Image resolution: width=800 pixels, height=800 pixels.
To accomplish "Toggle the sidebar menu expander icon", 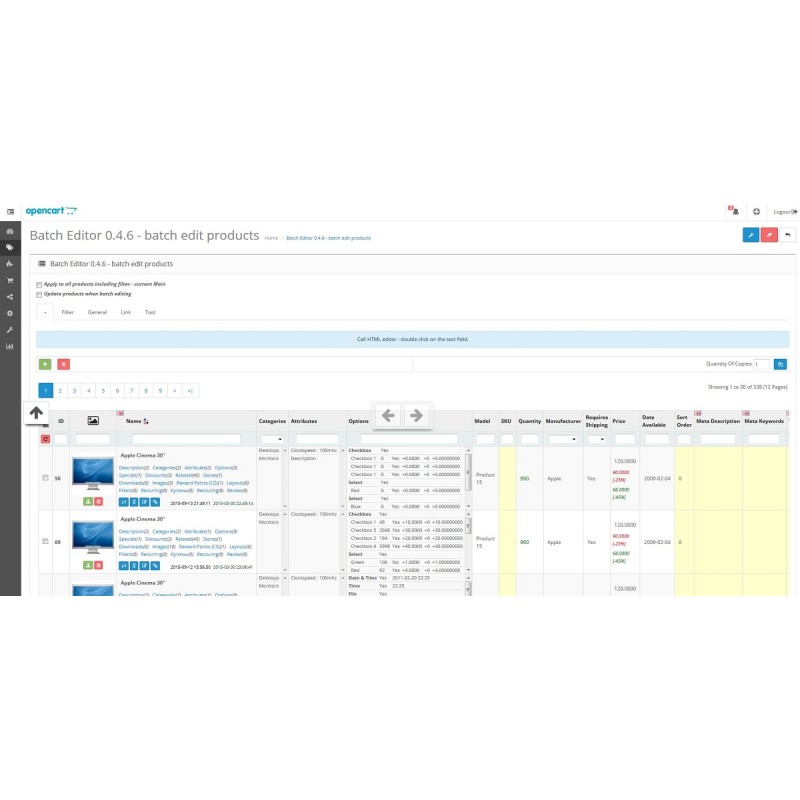I will (10, 212).
